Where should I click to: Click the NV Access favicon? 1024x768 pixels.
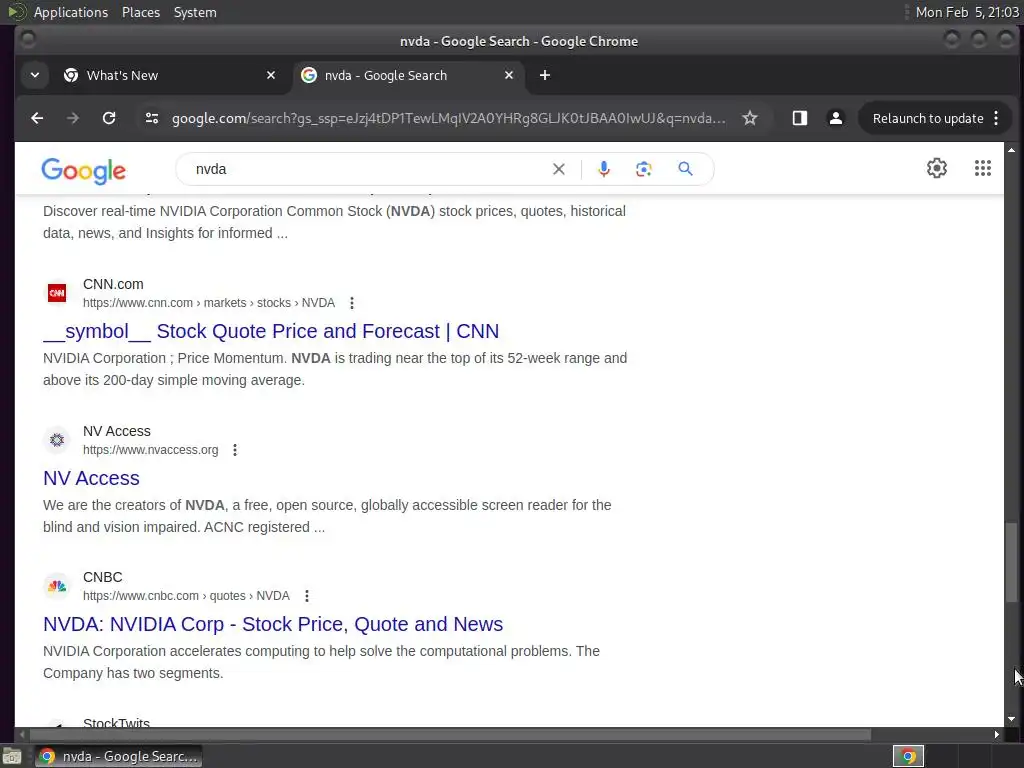[x=57, y=440]
